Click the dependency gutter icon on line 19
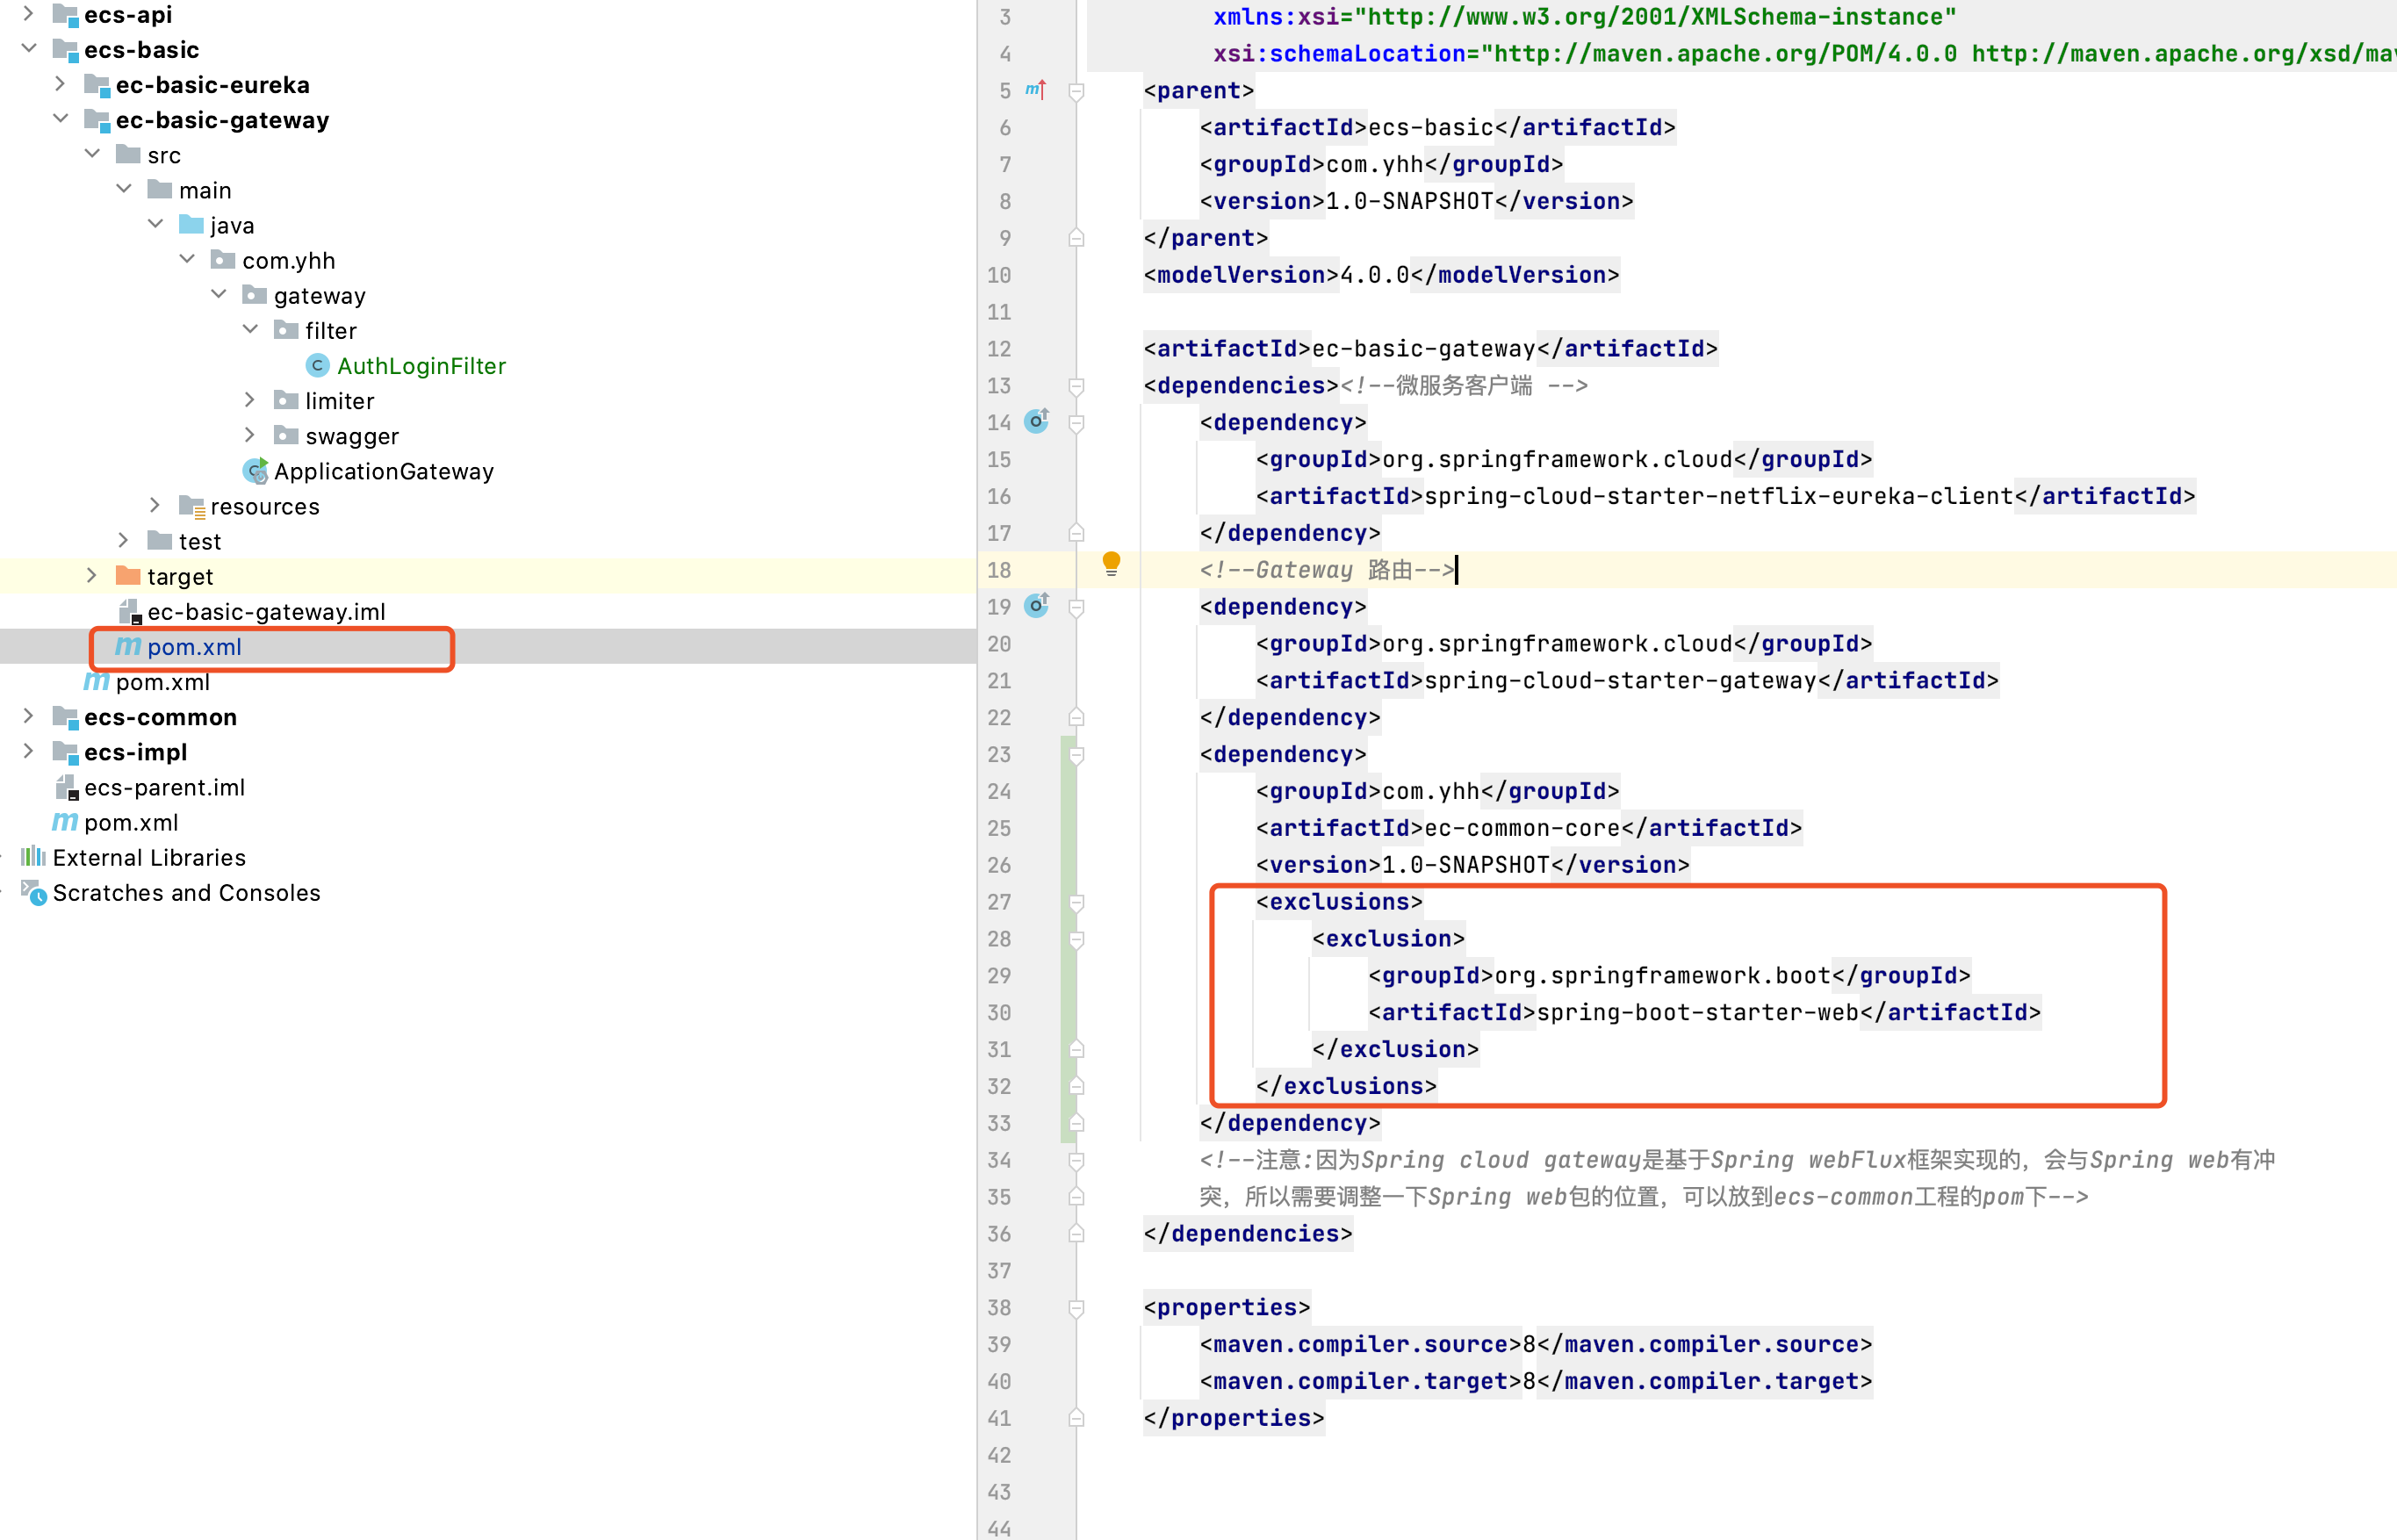Screen dimensions: 2397x1540 [x=1037, y=605]
